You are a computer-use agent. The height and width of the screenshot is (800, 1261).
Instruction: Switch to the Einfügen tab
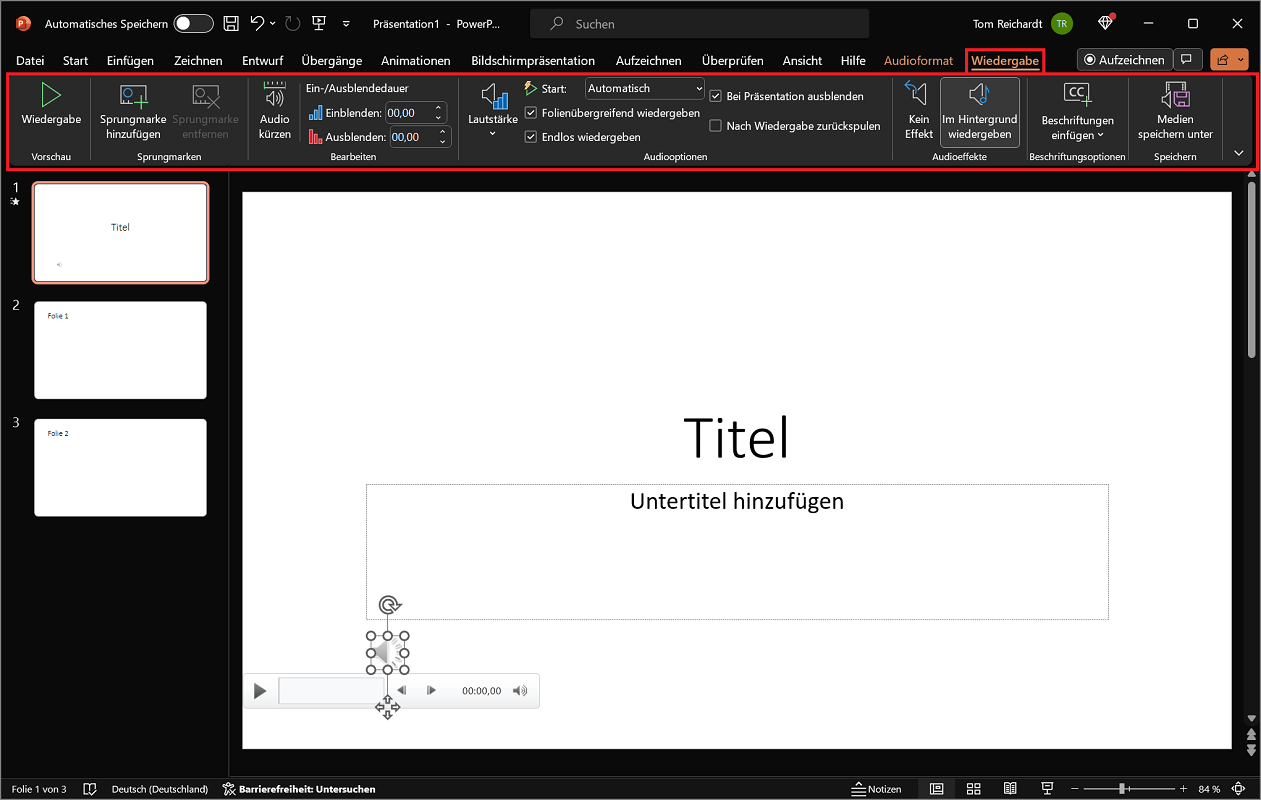130,61
